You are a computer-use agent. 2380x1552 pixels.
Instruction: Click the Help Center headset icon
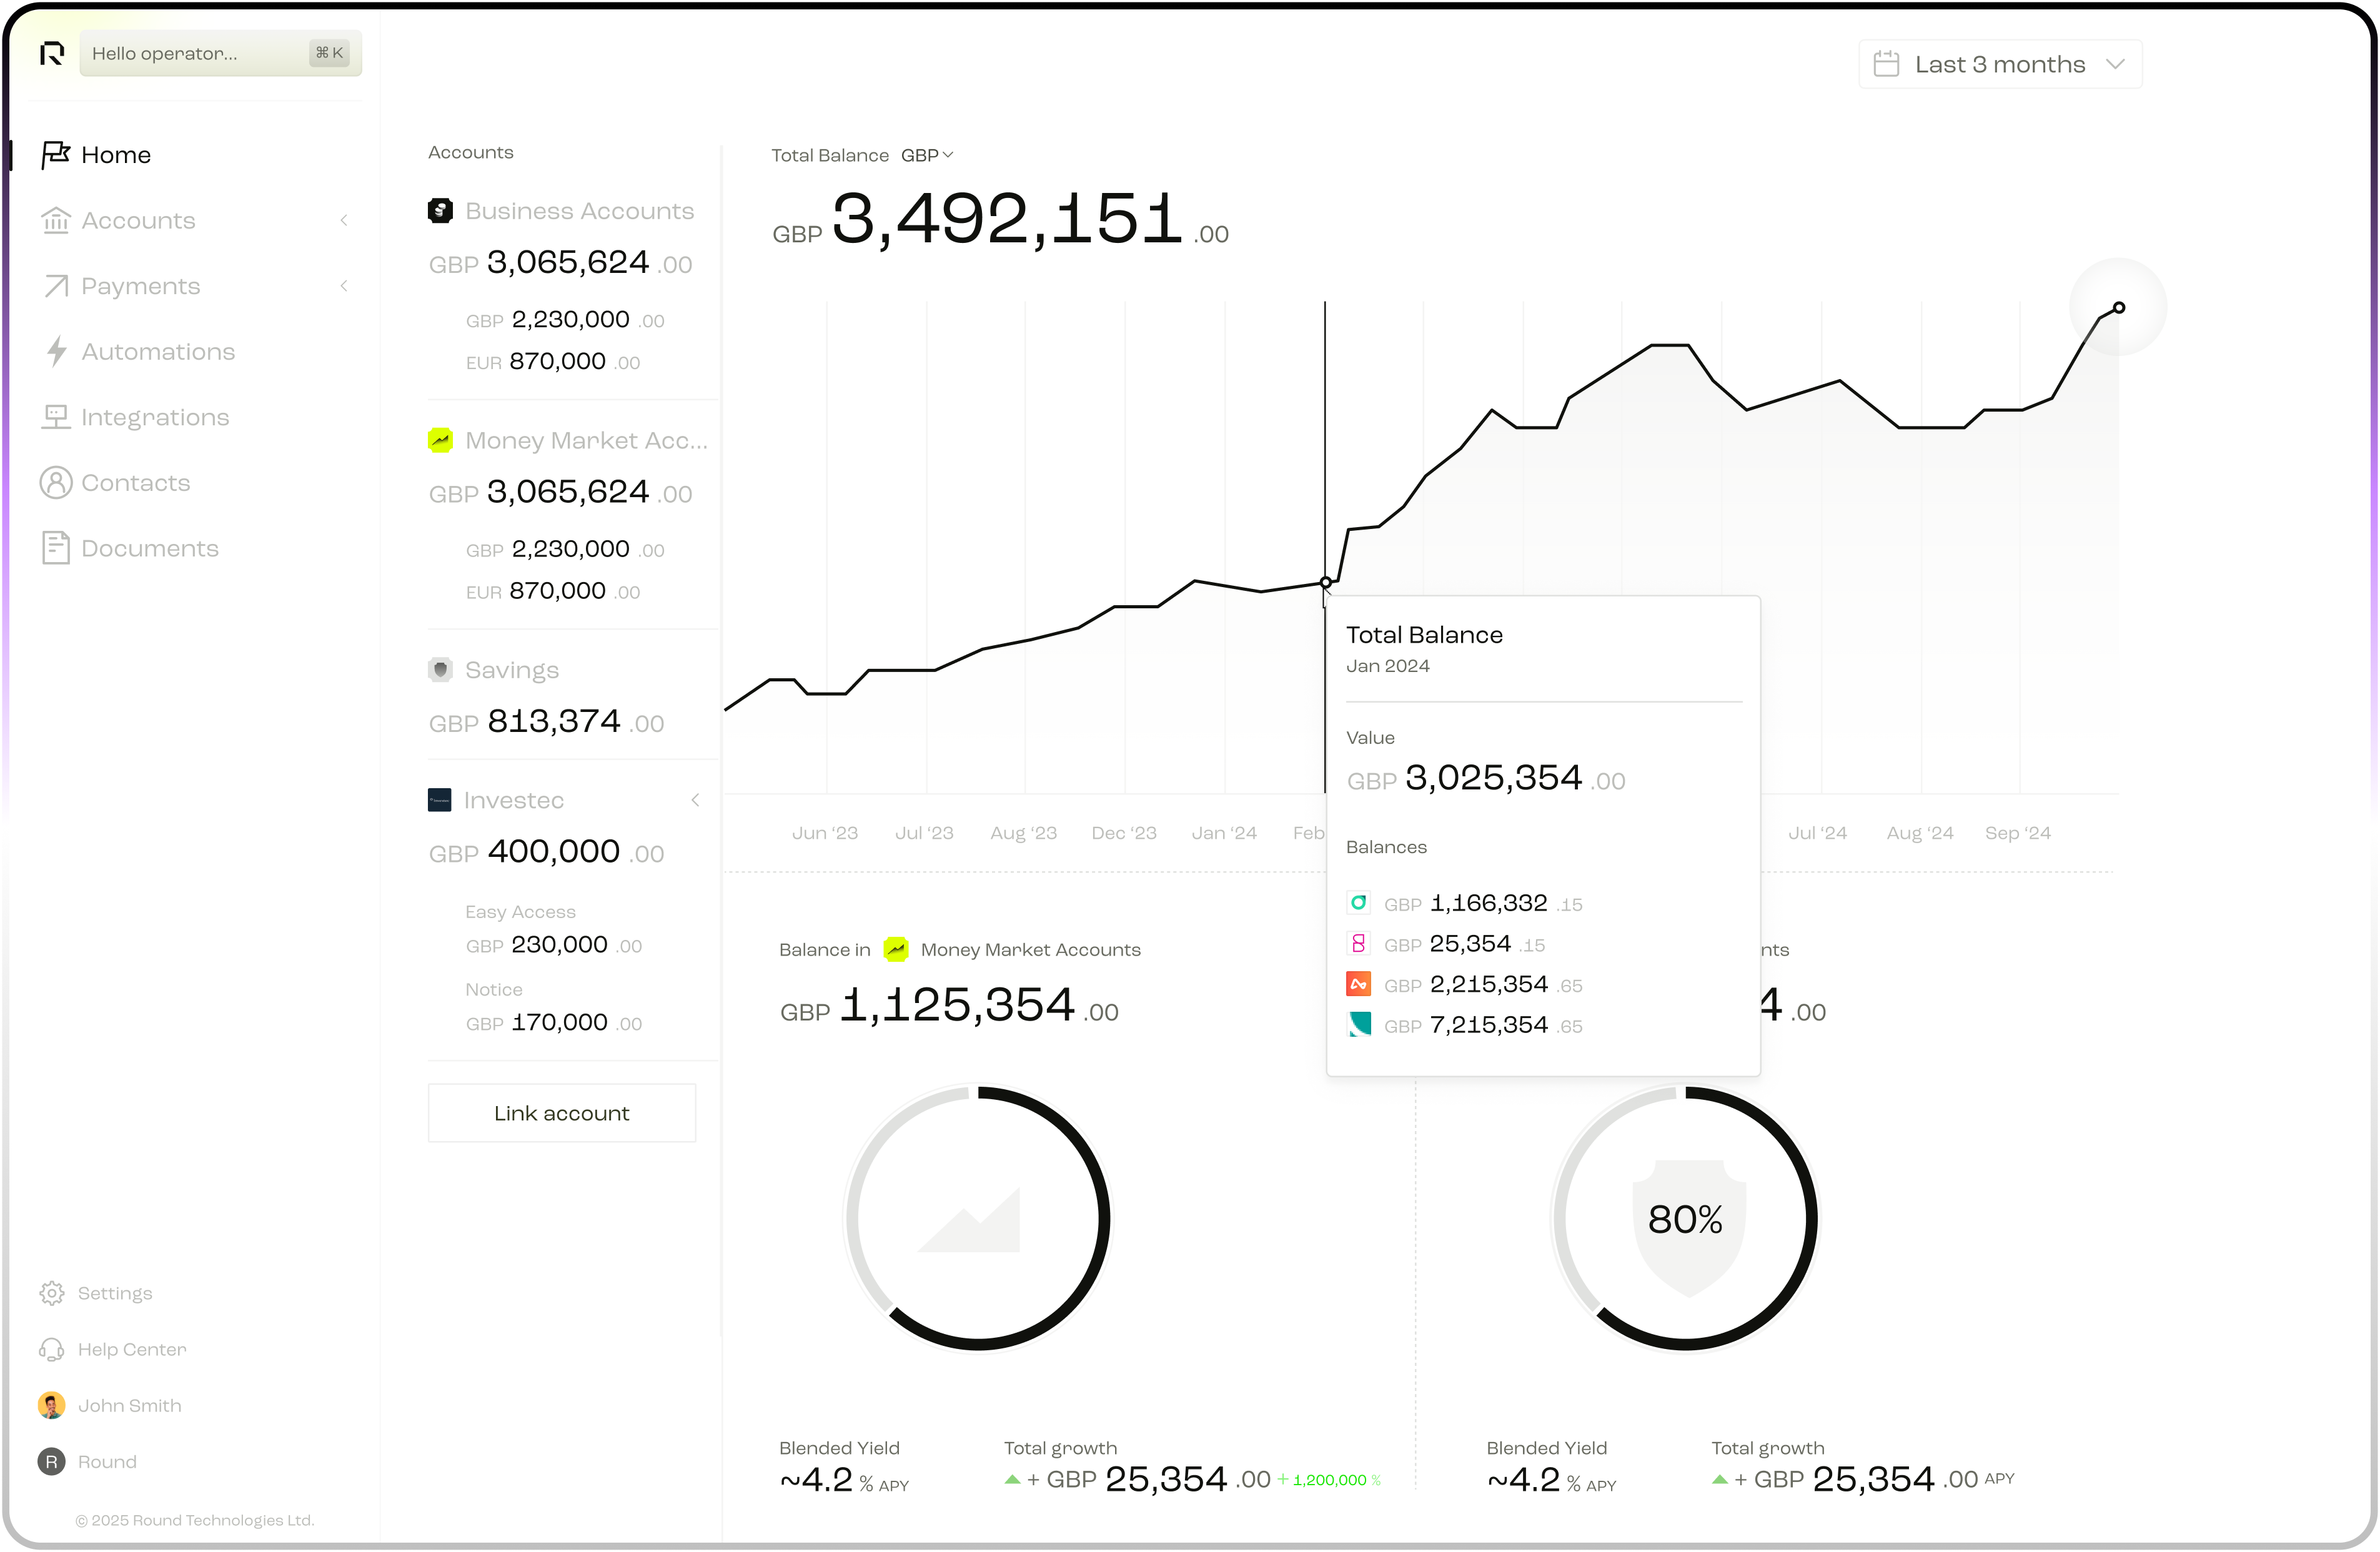click(x=51, y=1349)
